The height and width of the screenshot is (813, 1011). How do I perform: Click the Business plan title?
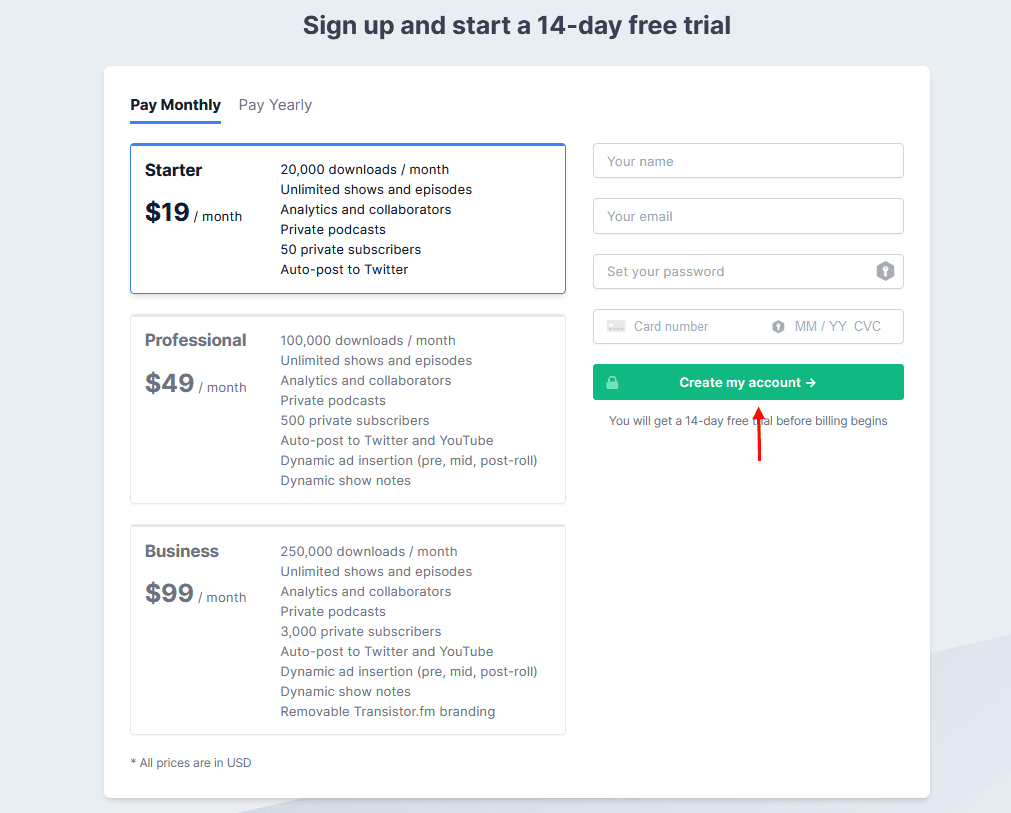pos(182,551)
